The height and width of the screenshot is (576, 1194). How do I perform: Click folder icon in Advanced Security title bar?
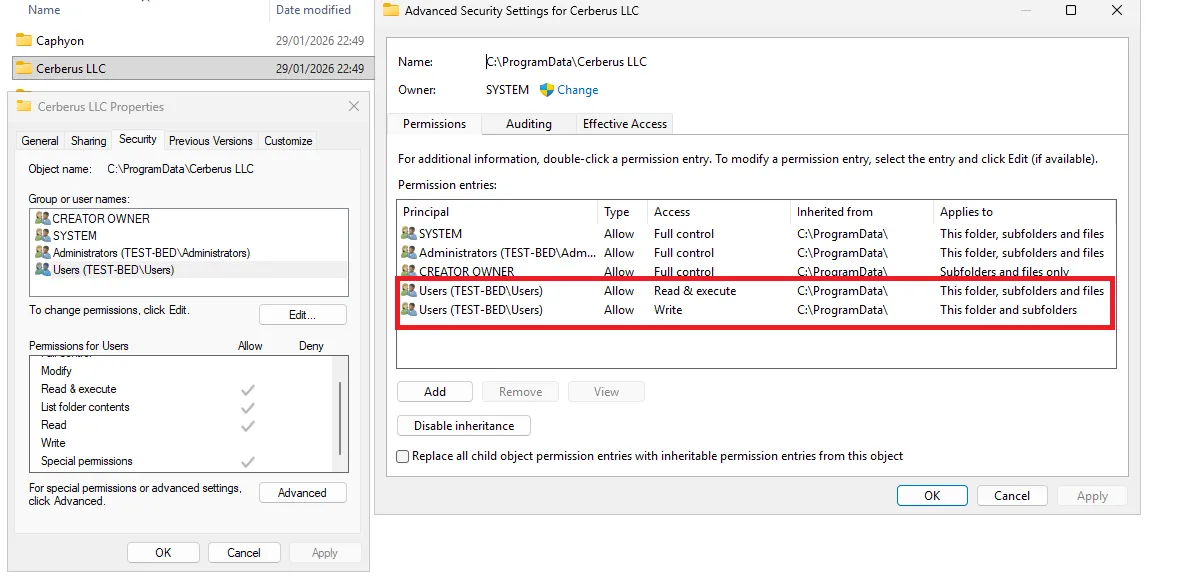388,11
